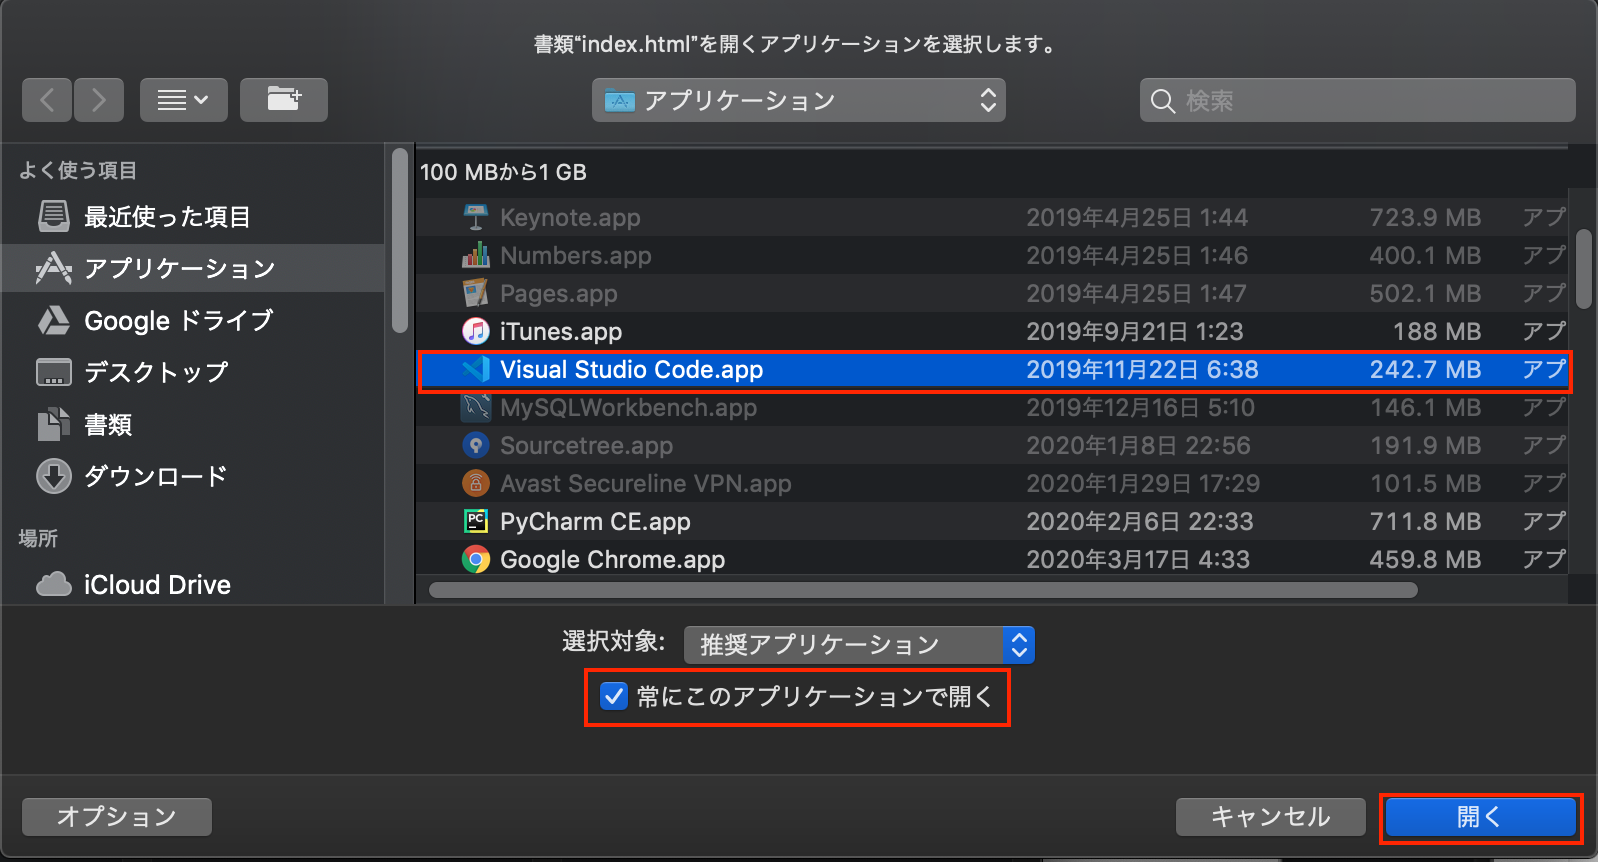1598x862 pixels.
Task: Click the デスクトップ sidebar icon
Action: [53, 372]
